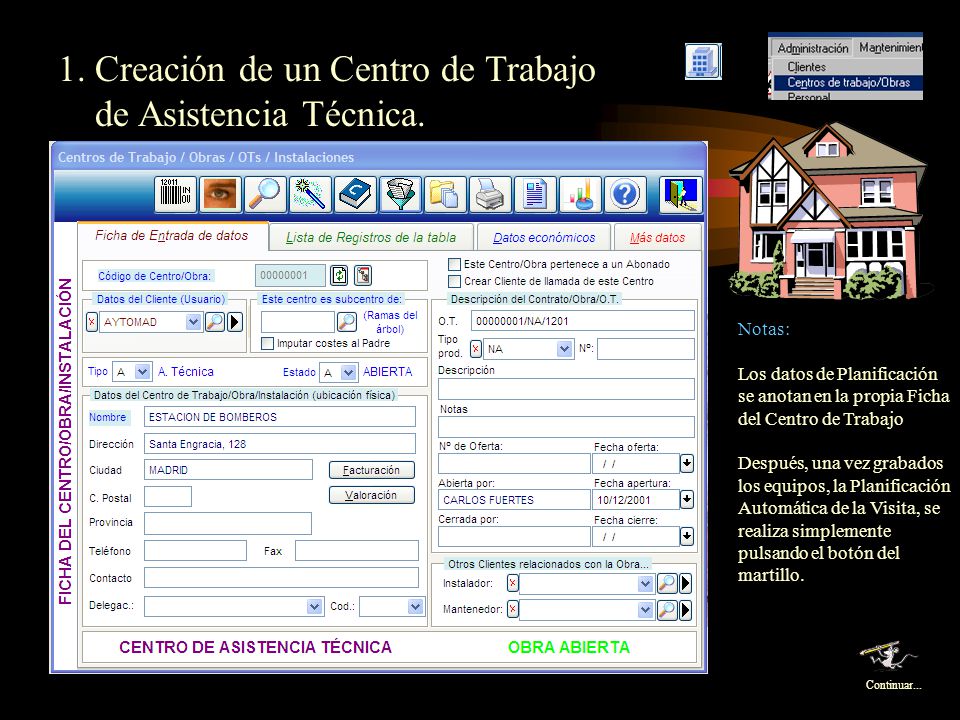Click the subcentro search magnifier icon

347,322
